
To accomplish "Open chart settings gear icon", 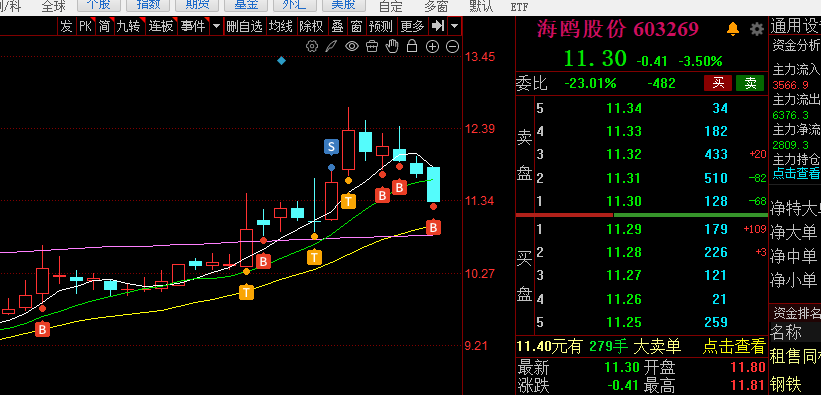I will 312,47.
